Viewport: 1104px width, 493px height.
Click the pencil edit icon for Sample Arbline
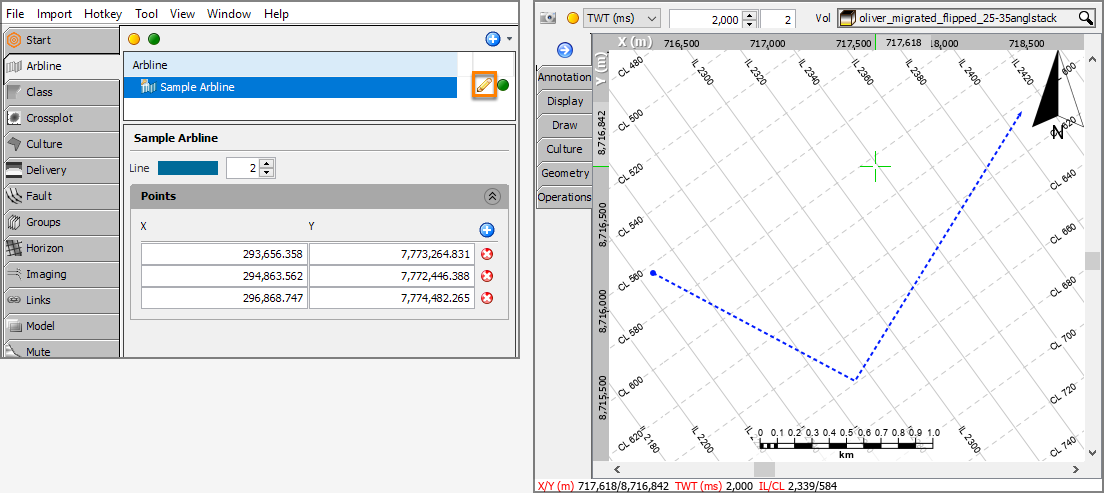click(484, 86)
